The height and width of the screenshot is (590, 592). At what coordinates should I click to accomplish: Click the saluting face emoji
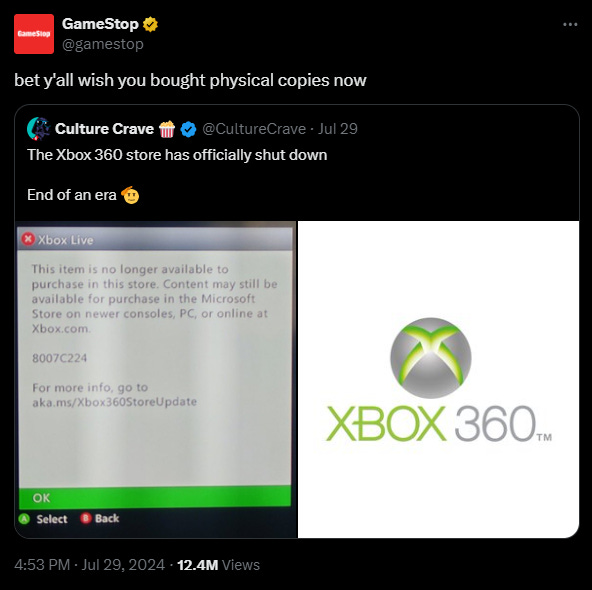pos(130,195)
